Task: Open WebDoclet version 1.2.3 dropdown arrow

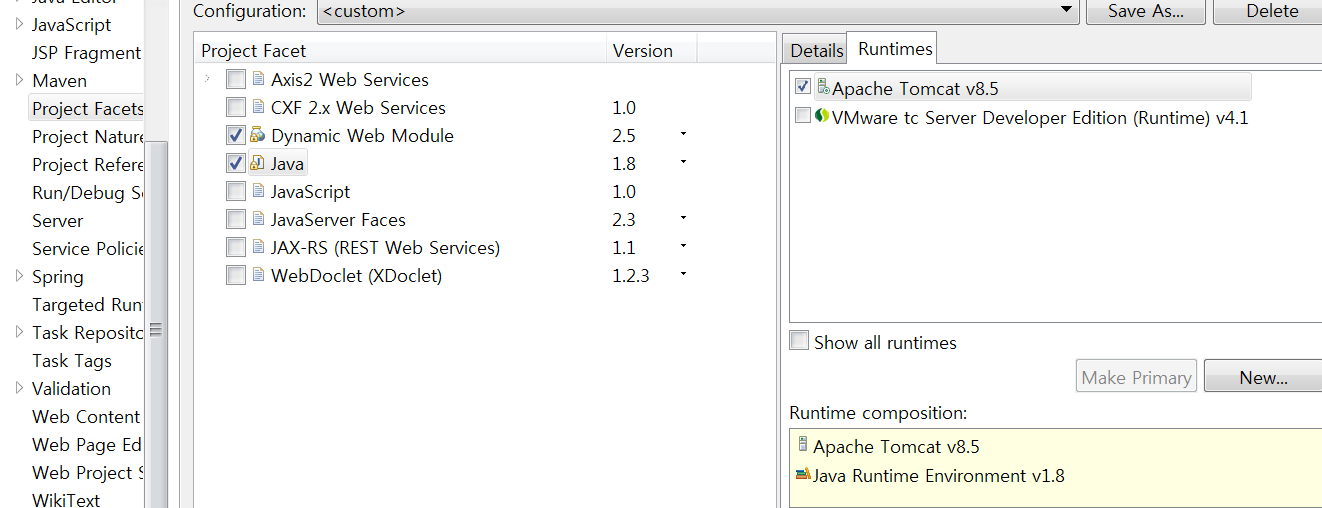Action: pyautogui.click(x=684, y=274)
